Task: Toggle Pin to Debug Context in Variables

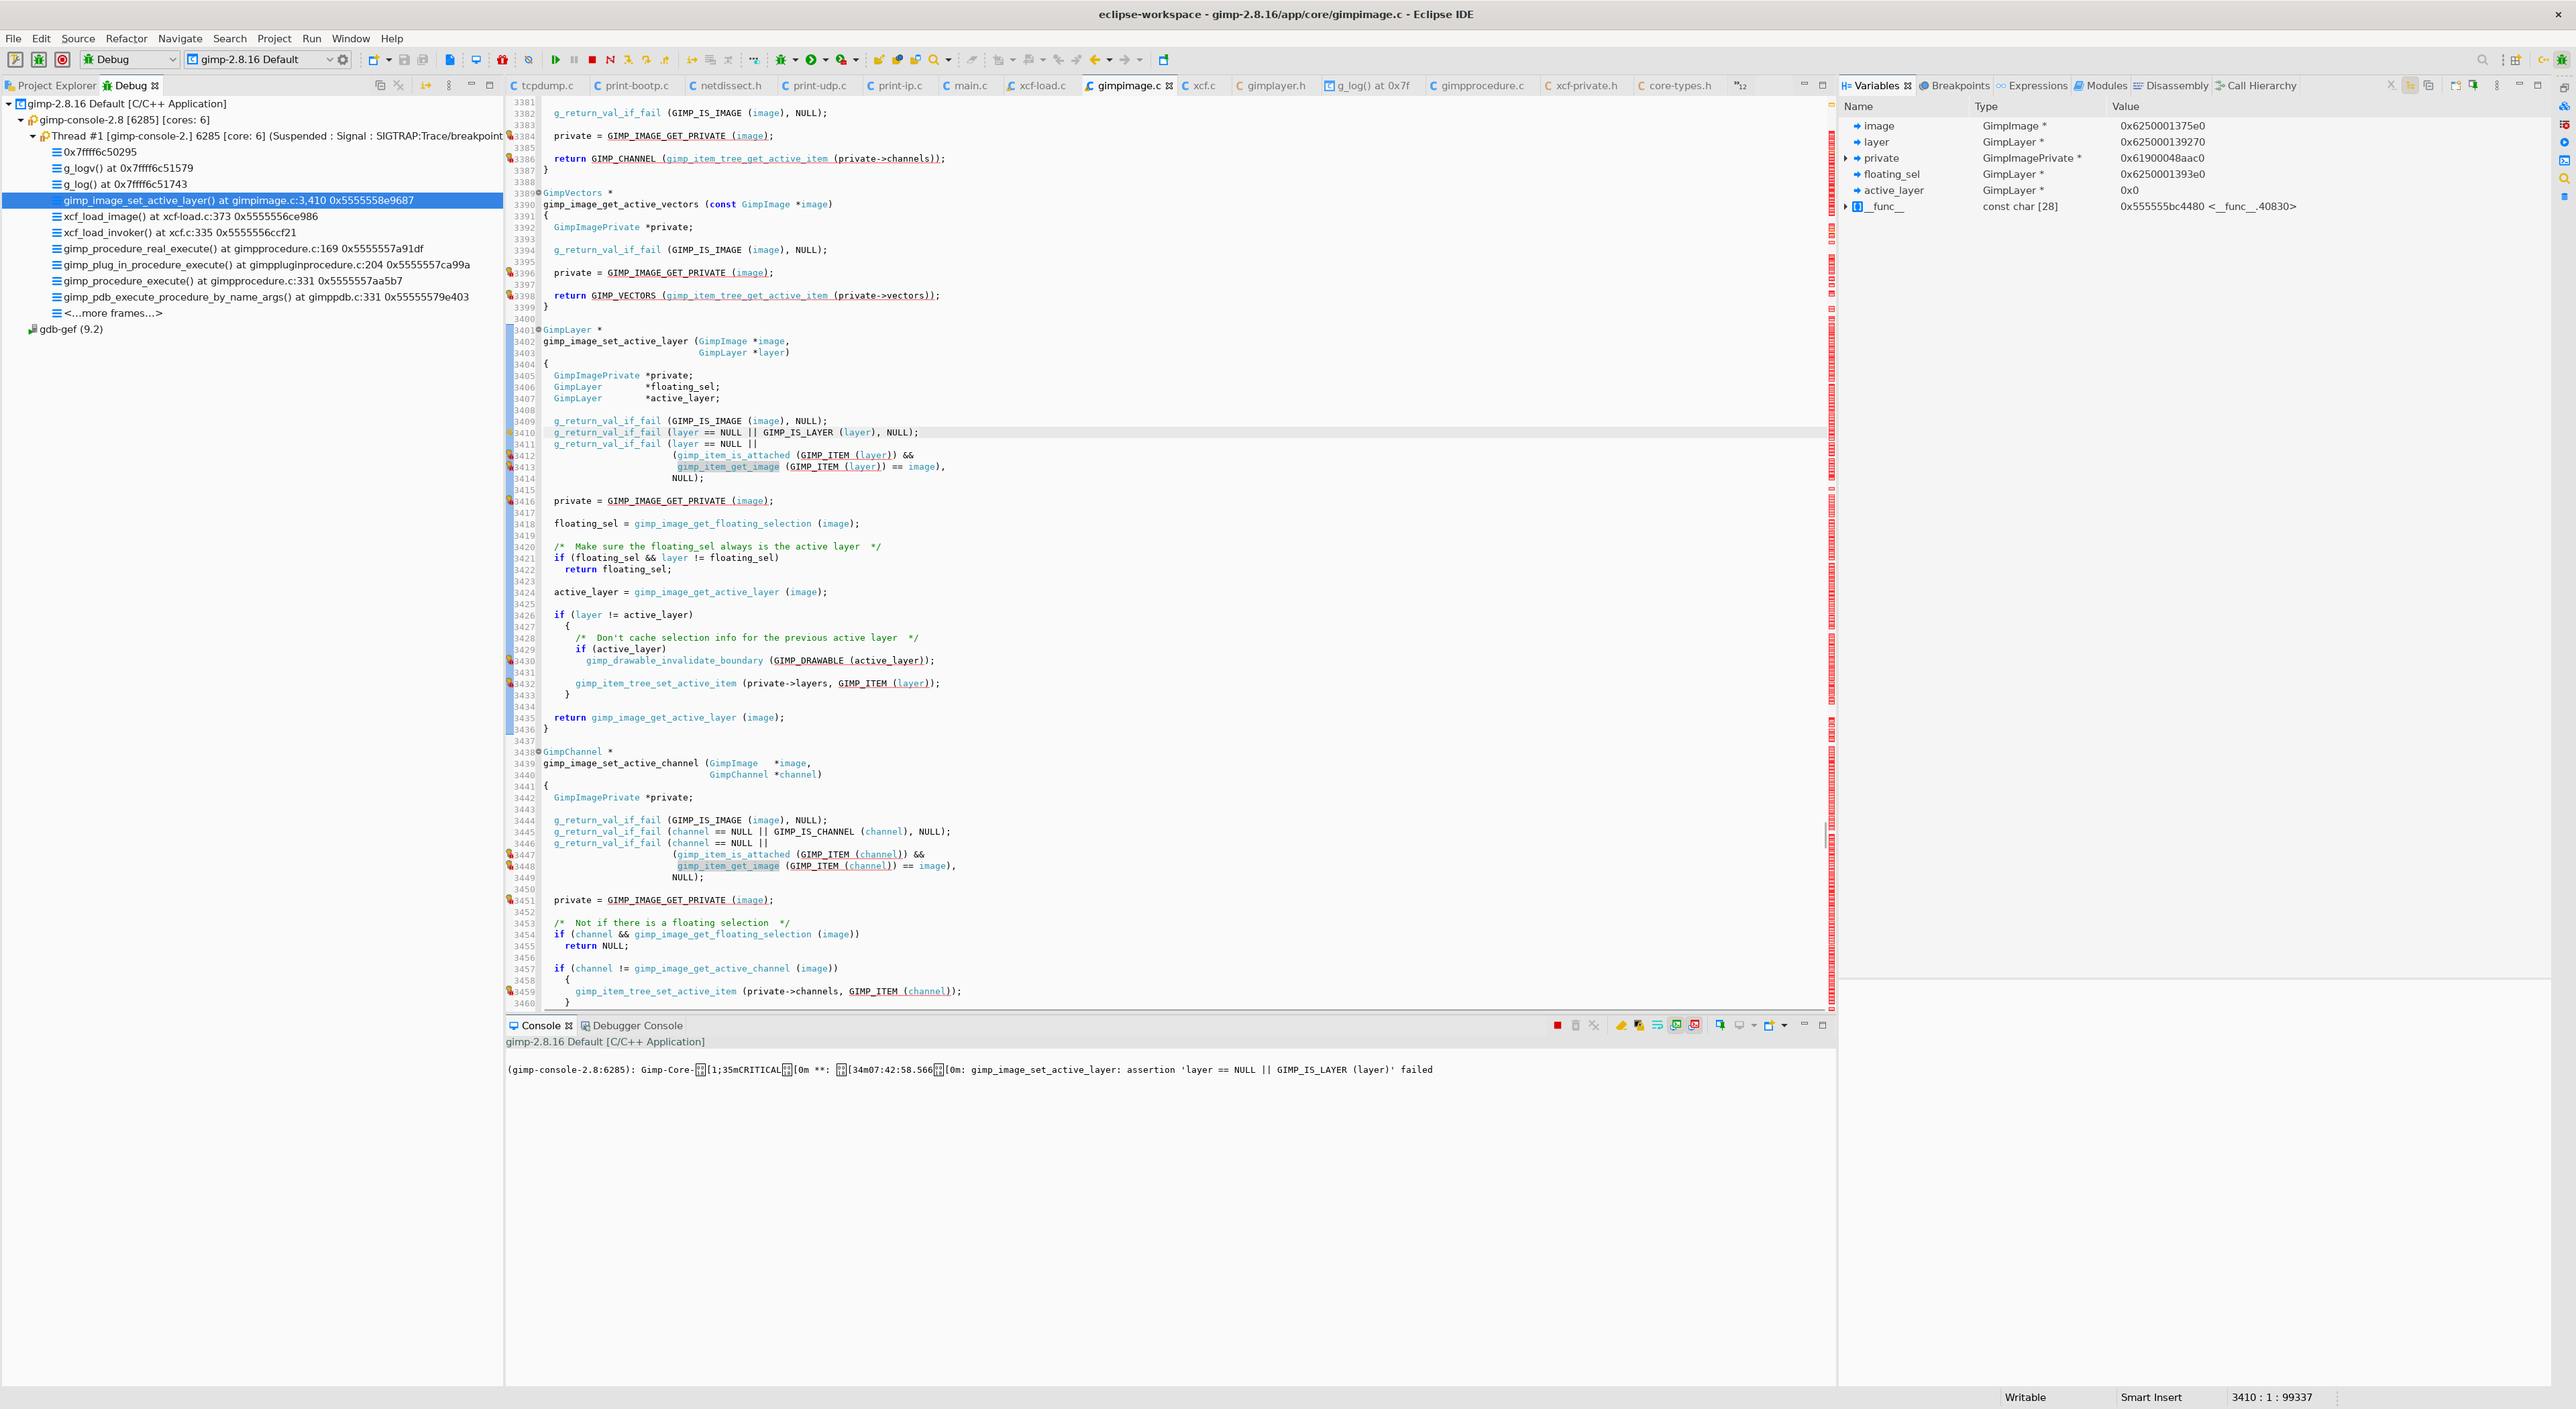Action: click(x=2473, y=86)
